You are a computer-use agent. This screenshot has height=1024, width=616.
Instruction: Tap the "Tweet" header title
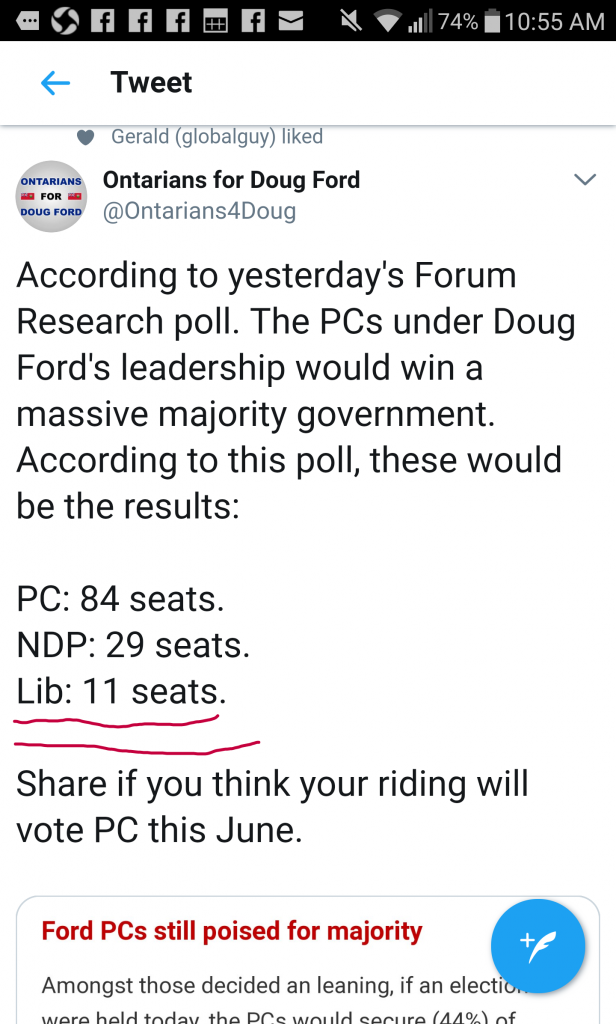click(151, 83)
